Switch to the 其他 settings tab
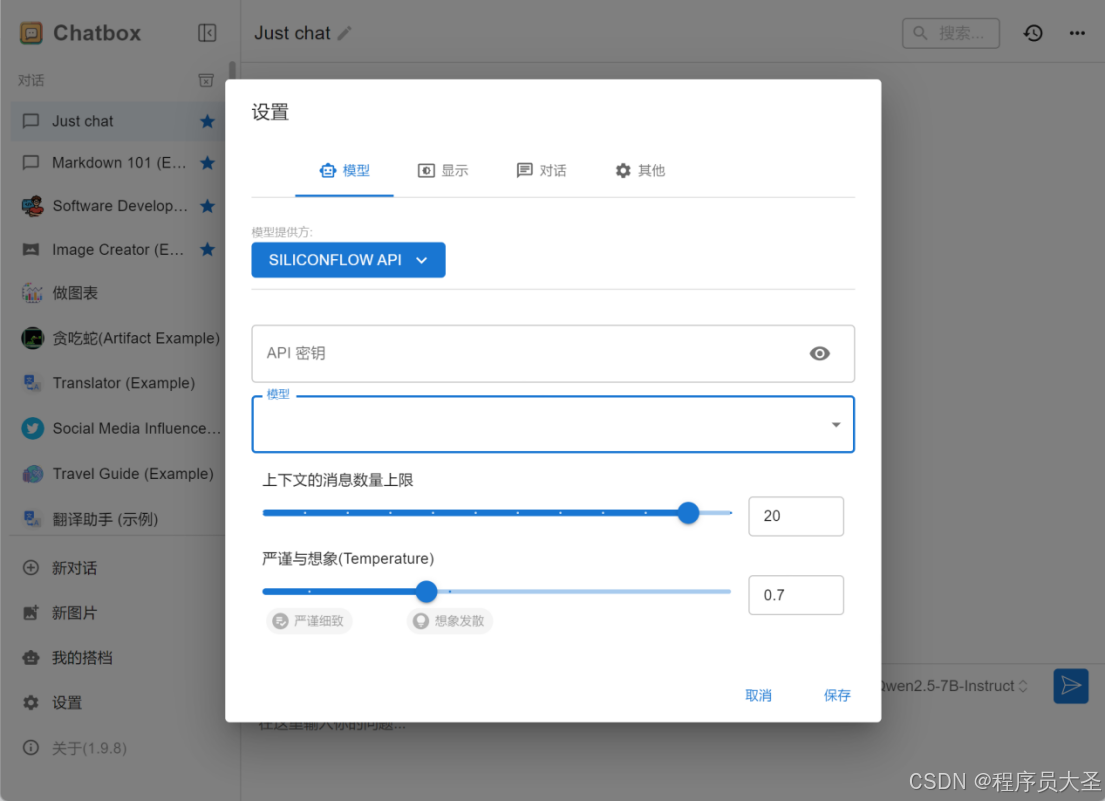The width and height of the screenshot is (1106, 802). pyautogui.click(x=640, y=171)
